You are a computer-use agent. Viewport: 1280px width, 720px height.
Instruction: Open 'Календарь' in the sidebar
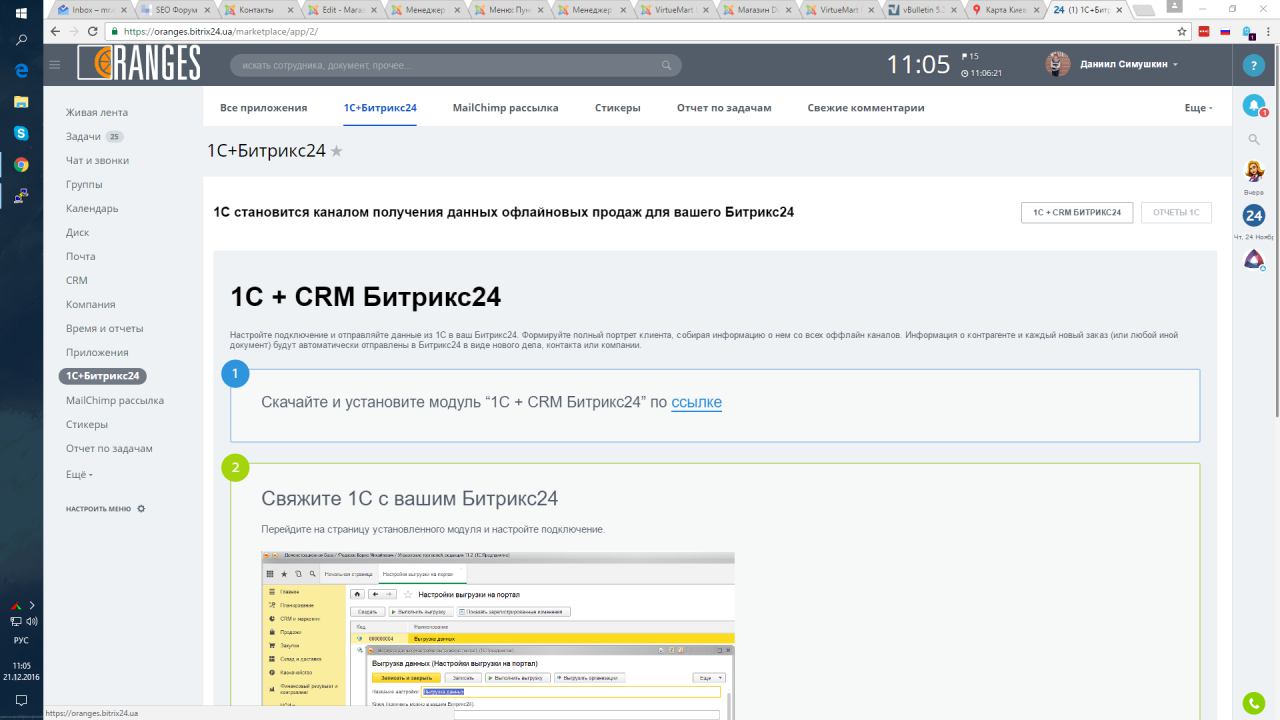click(x=92, y=208)
